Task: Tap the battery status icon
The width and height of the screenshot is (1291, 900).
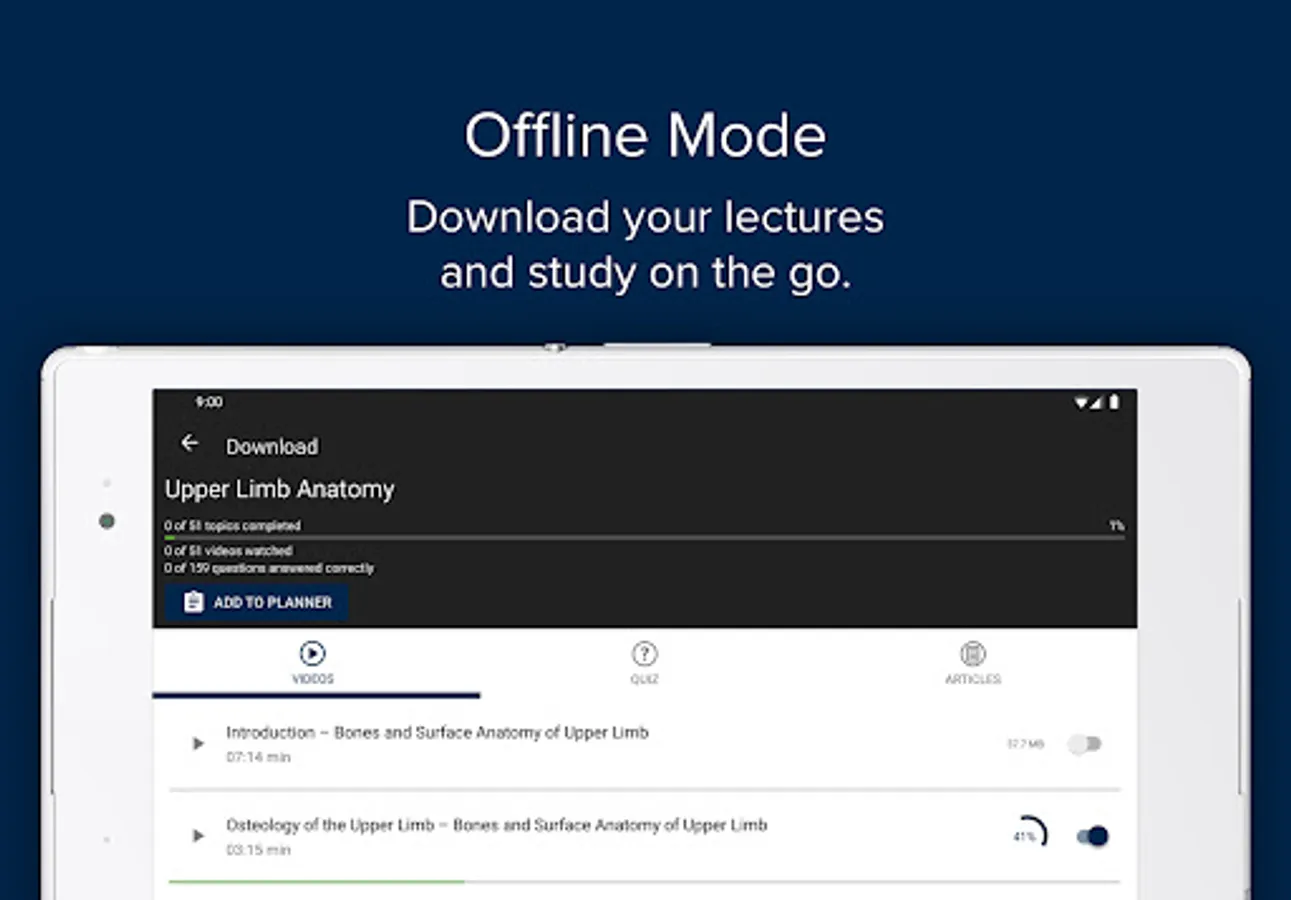Action: [1114, 402]
